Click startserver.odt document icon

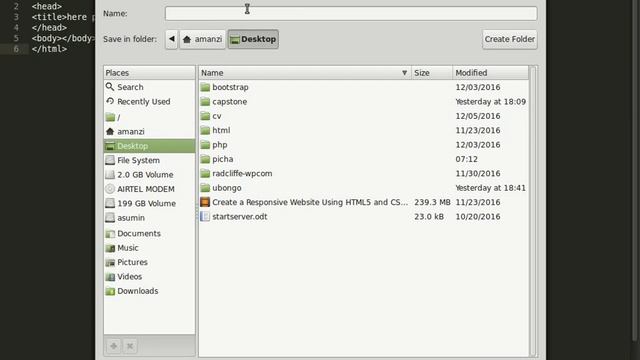click(205, 217)
